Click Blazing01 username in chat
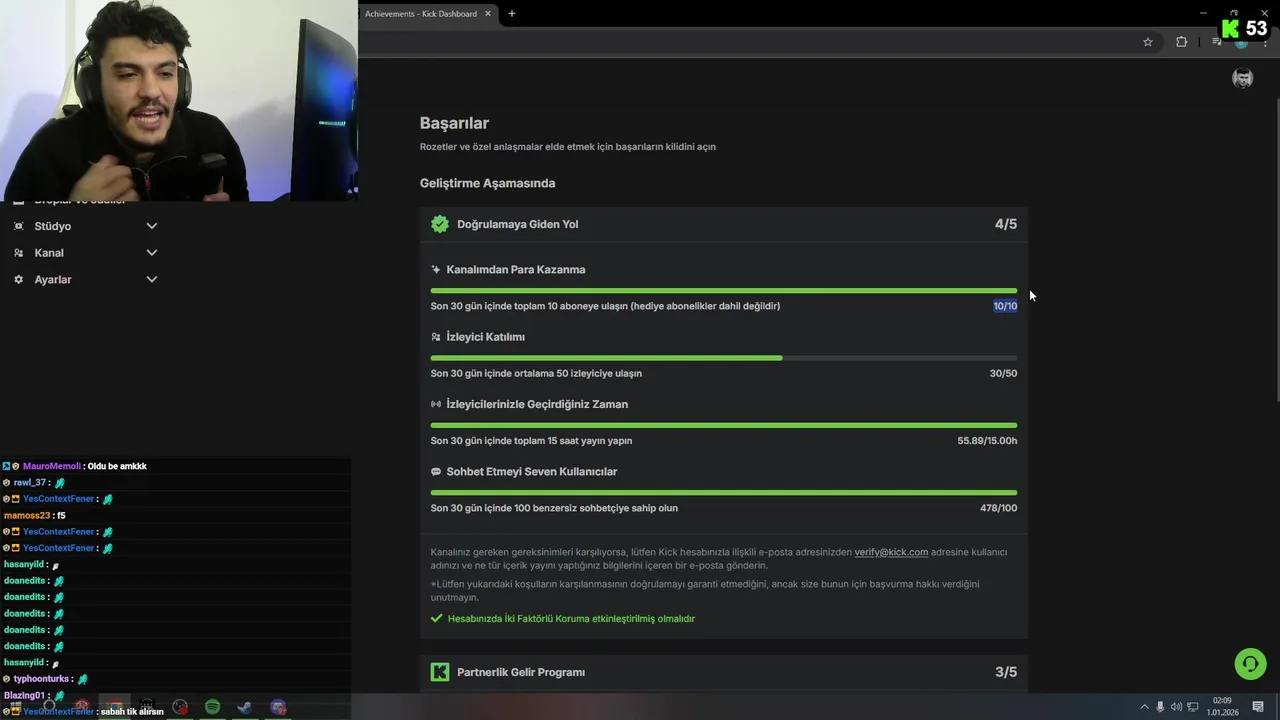The height and width of the screenshot is (720, 1280). [x=24, y=695]
